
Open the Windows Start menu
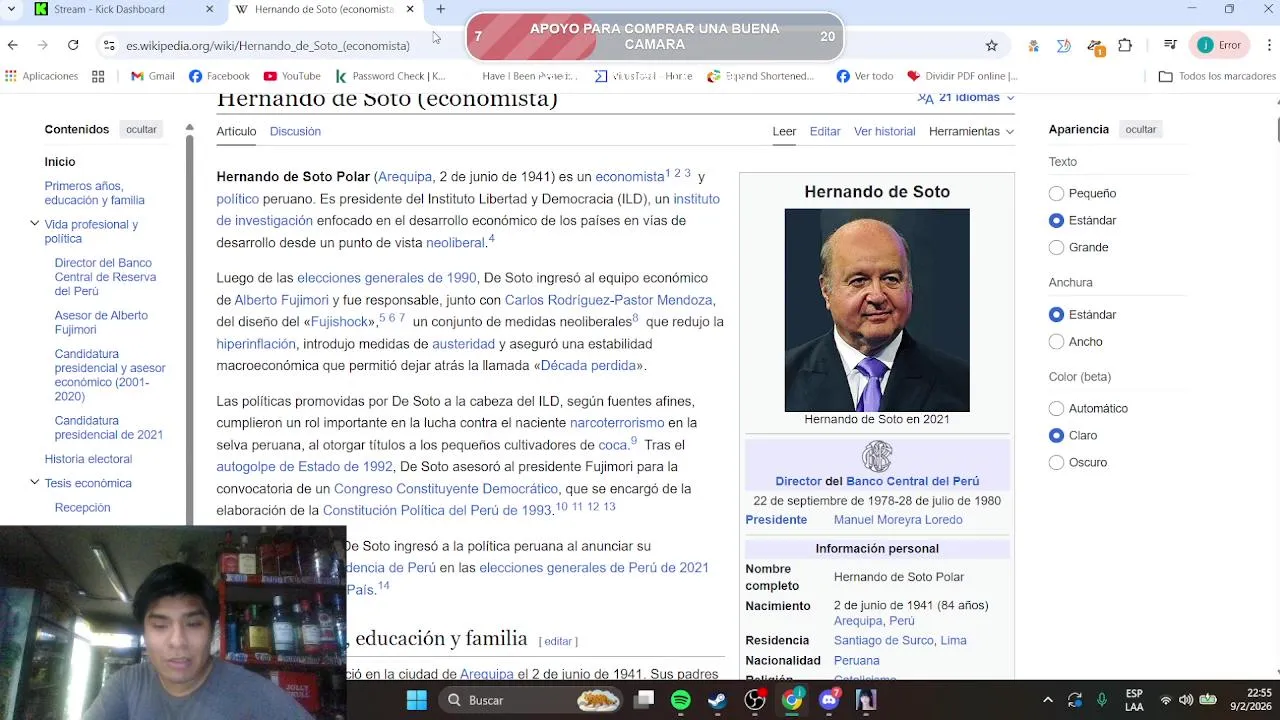pos(417,700)
